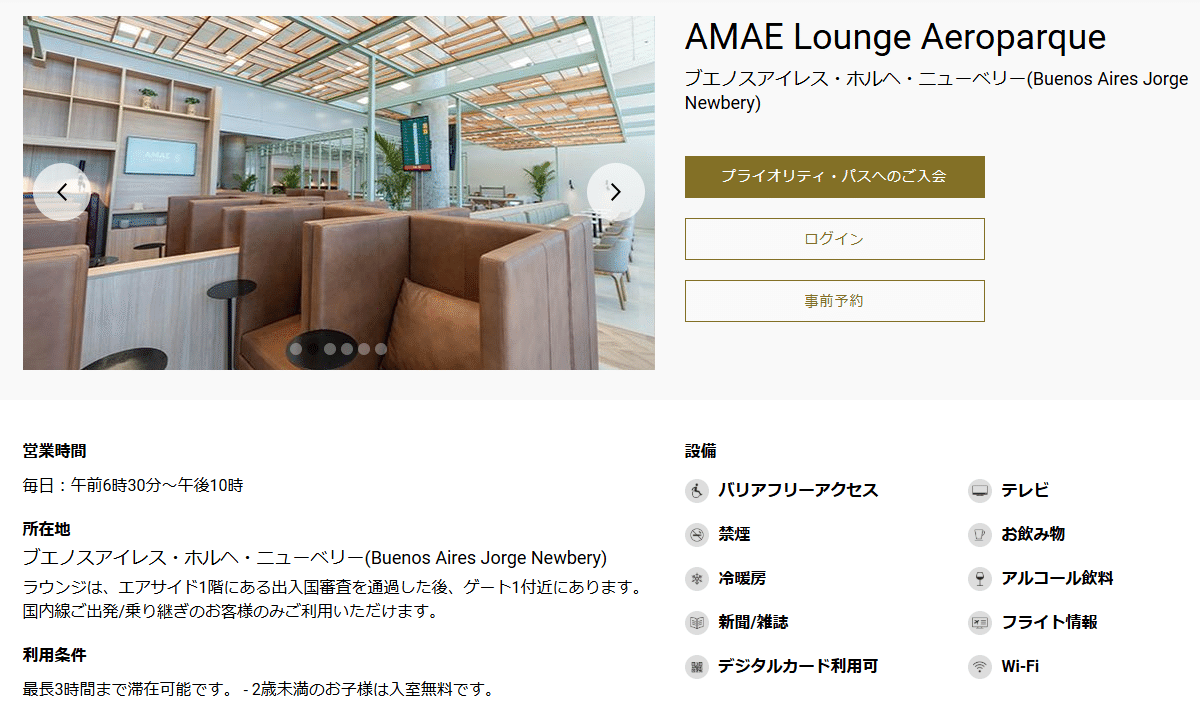Click the AMAE Lounge Aeroparque heading

click(x=896, y=38)
